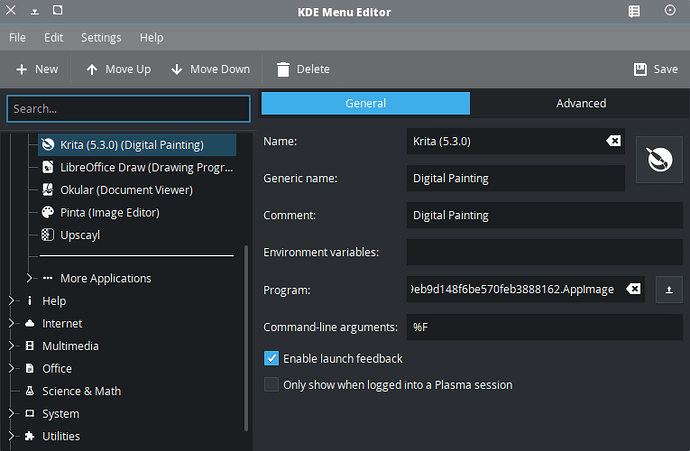
Task: Click inside the Name field text
Action: point(441,141)
